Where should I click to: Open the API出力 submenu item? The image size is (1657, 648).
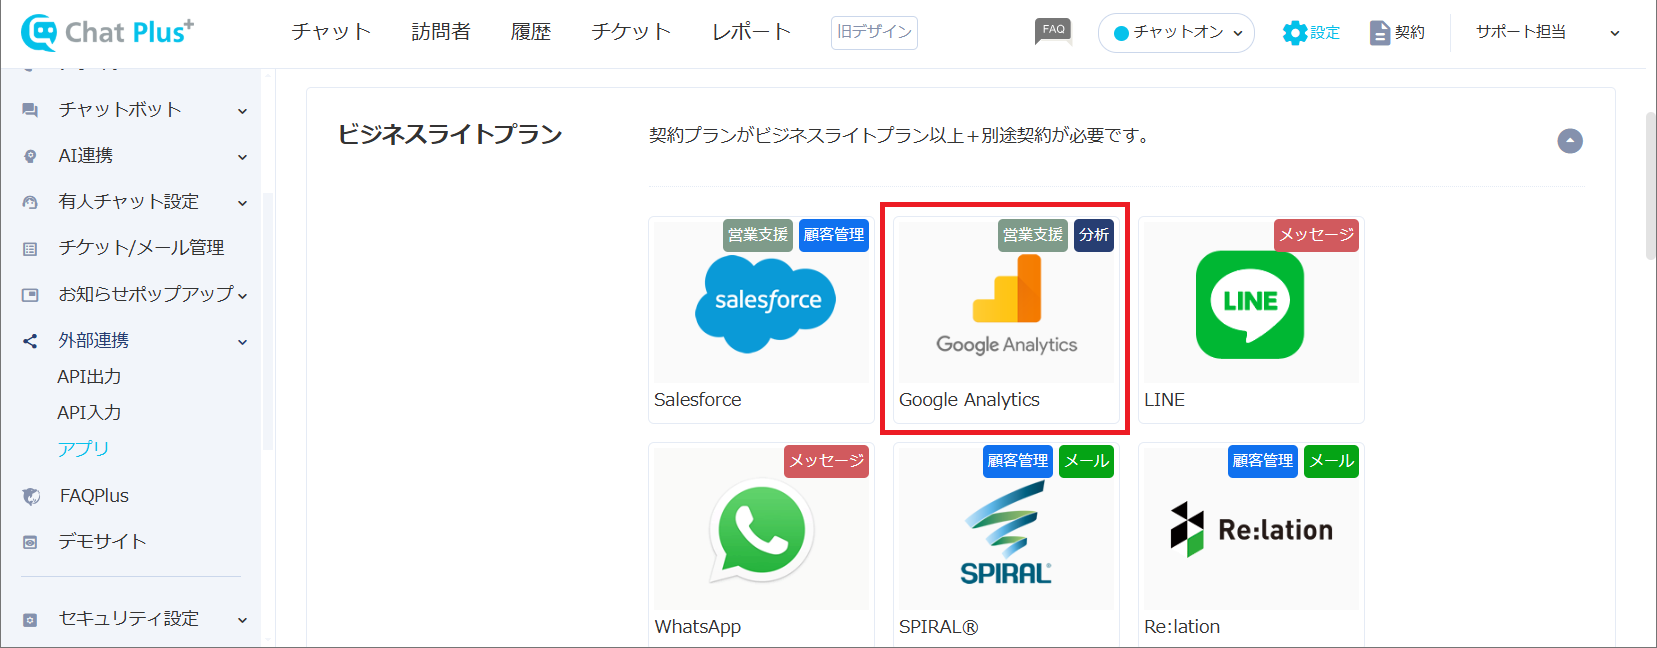pos(89,376)
